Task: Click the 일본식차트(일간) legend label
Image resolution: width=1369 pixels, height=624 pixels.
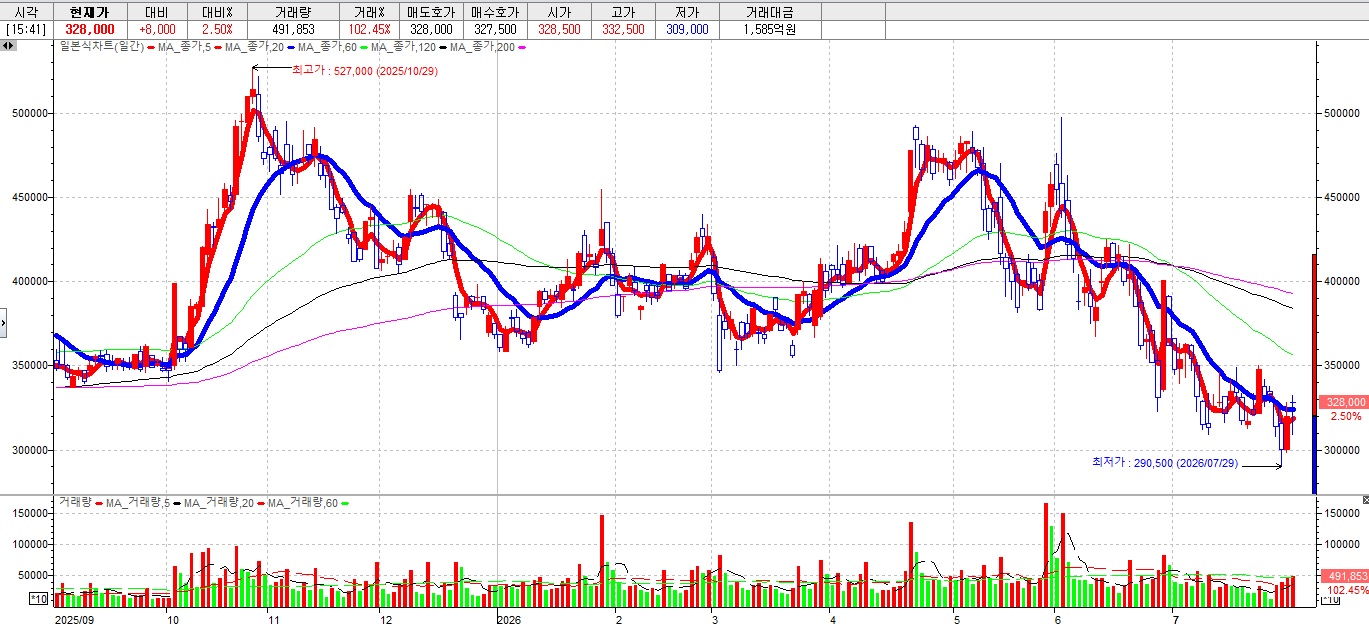Action: click(x=101, y=47)
